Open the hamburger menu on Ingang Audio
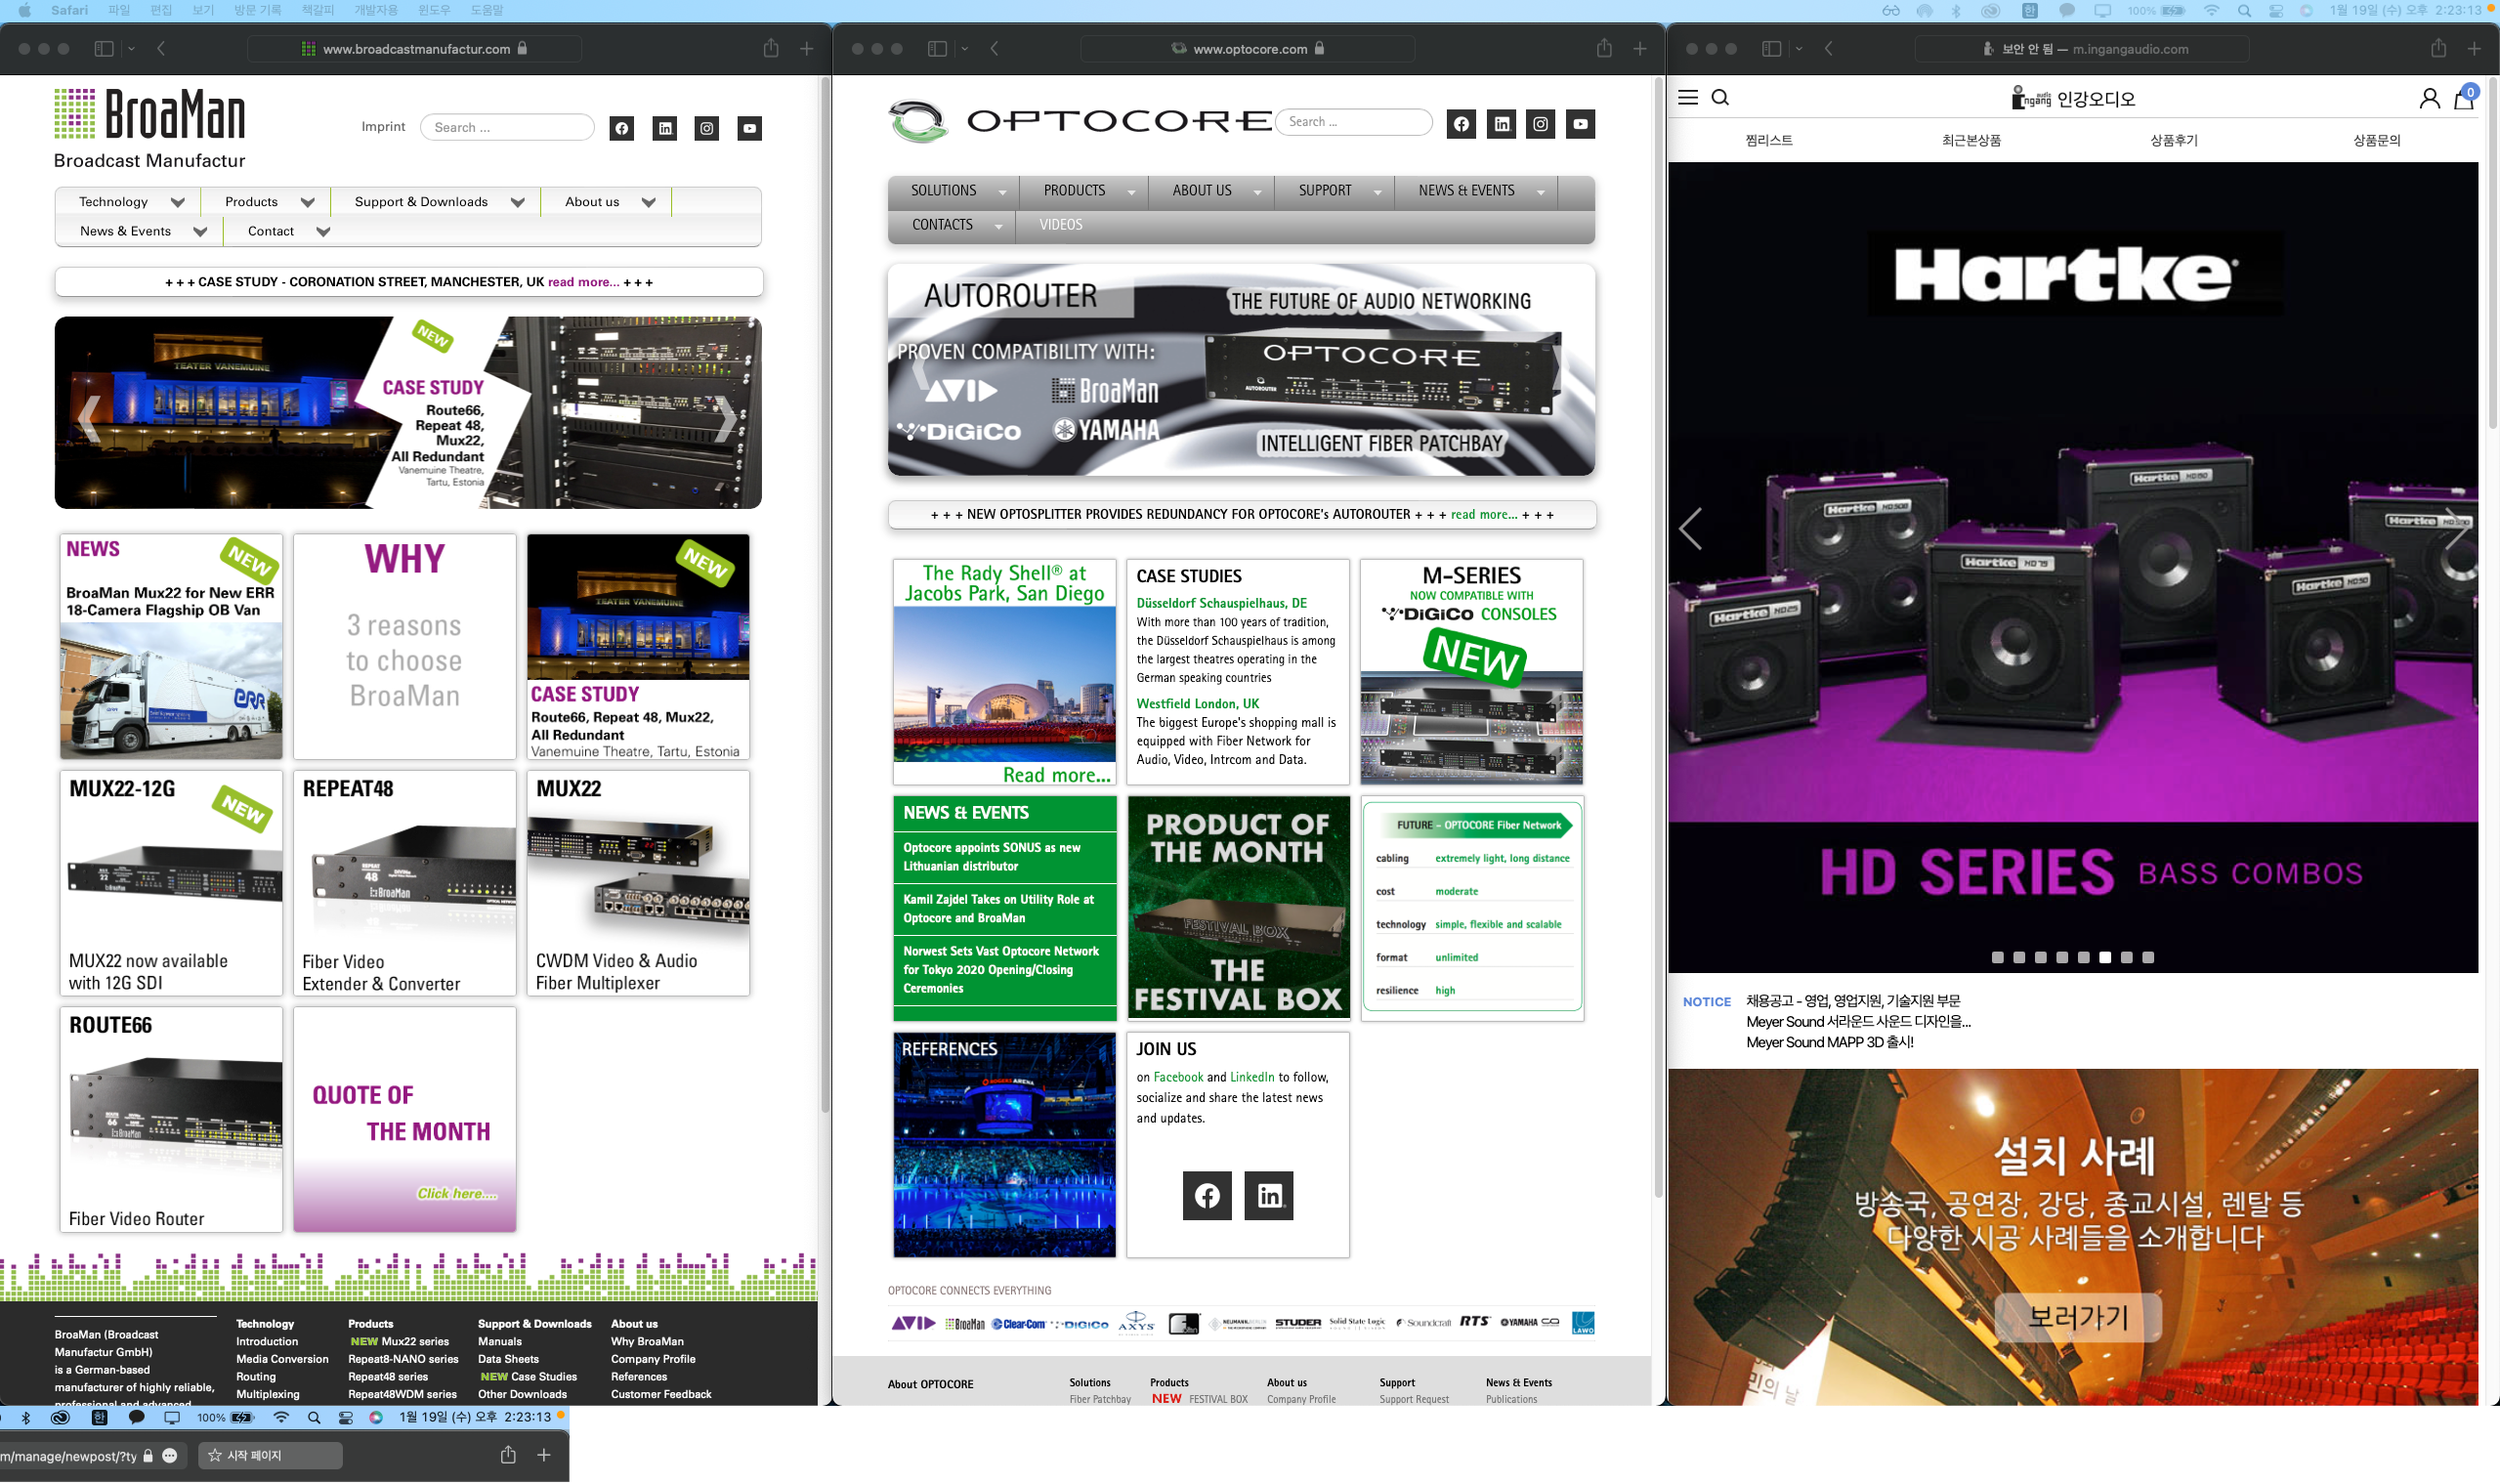The width and height of the screenshot is (2500, 1484). [x=1688, y=97]
